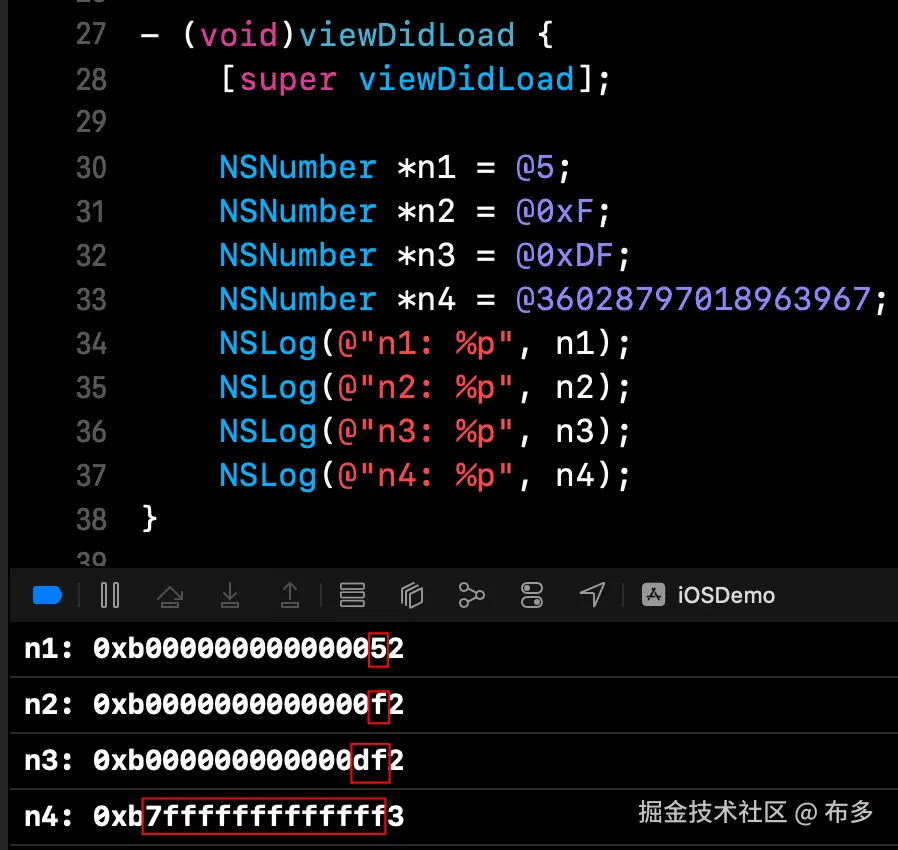The width and height of the screenshot is (898, 850).
Task: Click the iOSDemo app icon
Action: pyautogui.click(x=653, y=595)
